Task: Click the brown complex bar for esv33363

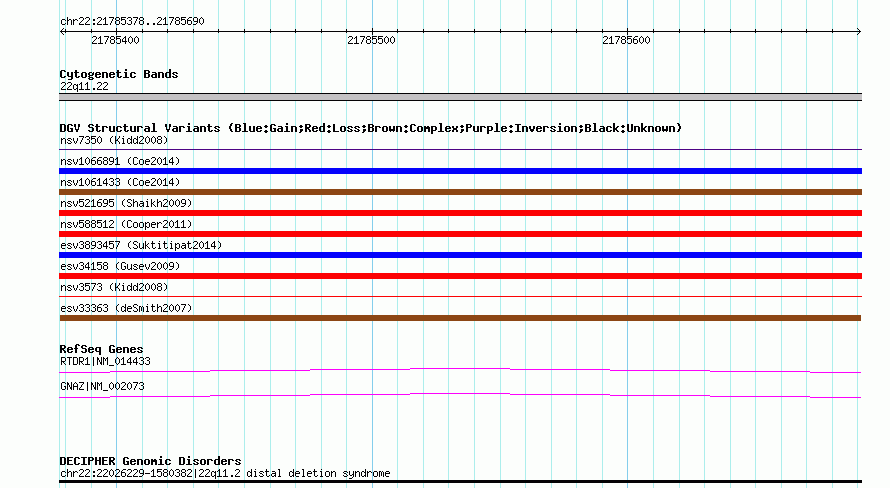Action: 460,318
